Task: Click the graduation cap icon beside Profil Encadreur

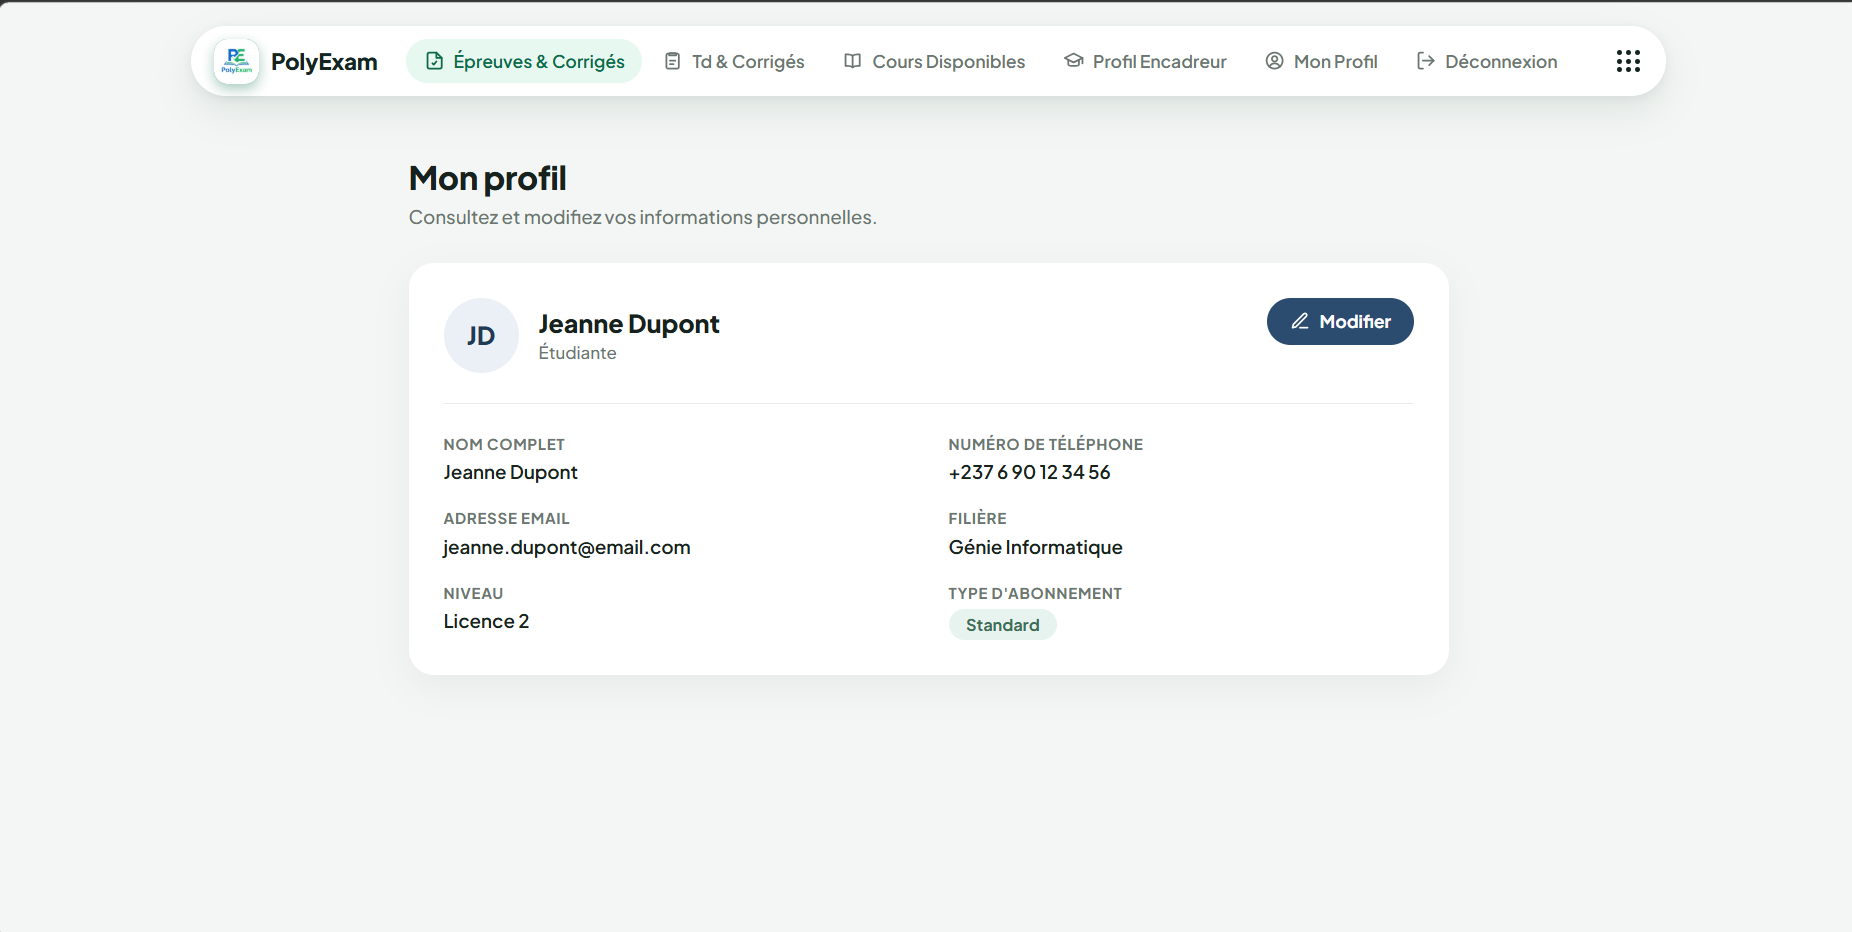Action: pos(1074,61)
